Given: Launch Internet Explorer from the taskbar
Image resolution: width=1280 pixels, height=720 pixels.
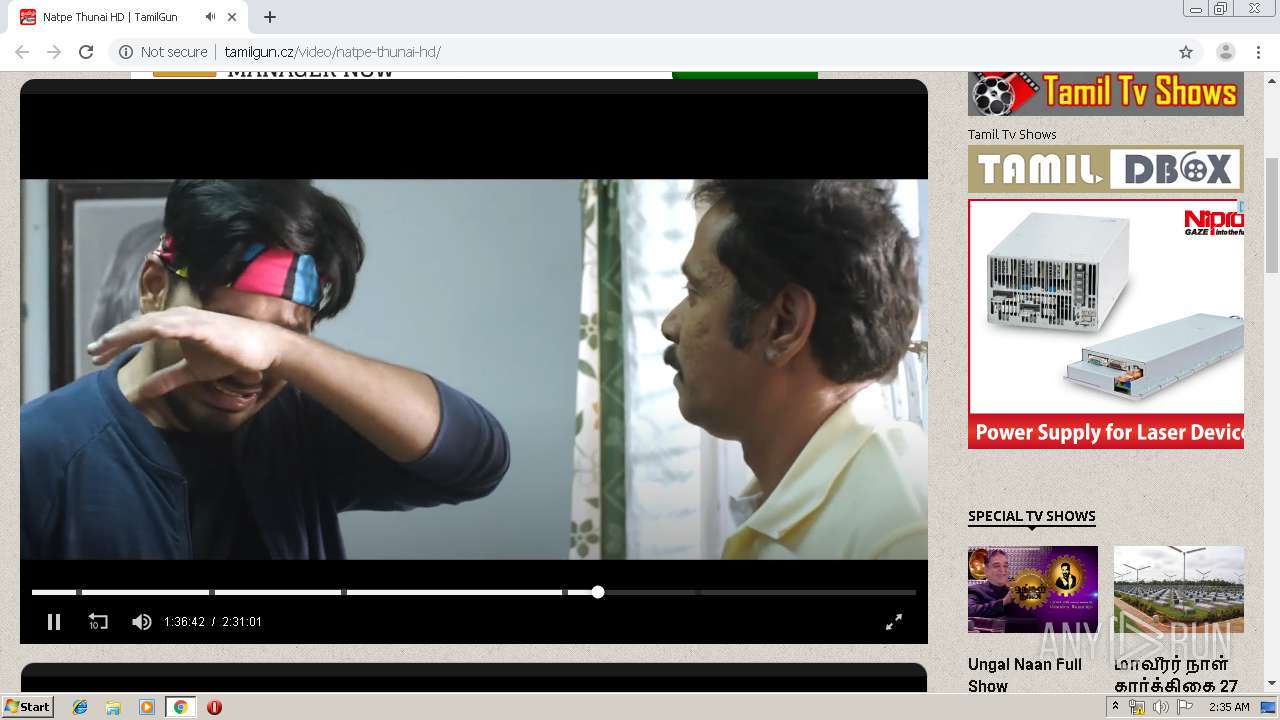Looking at the screenshot, I should [x=80, y=707].
